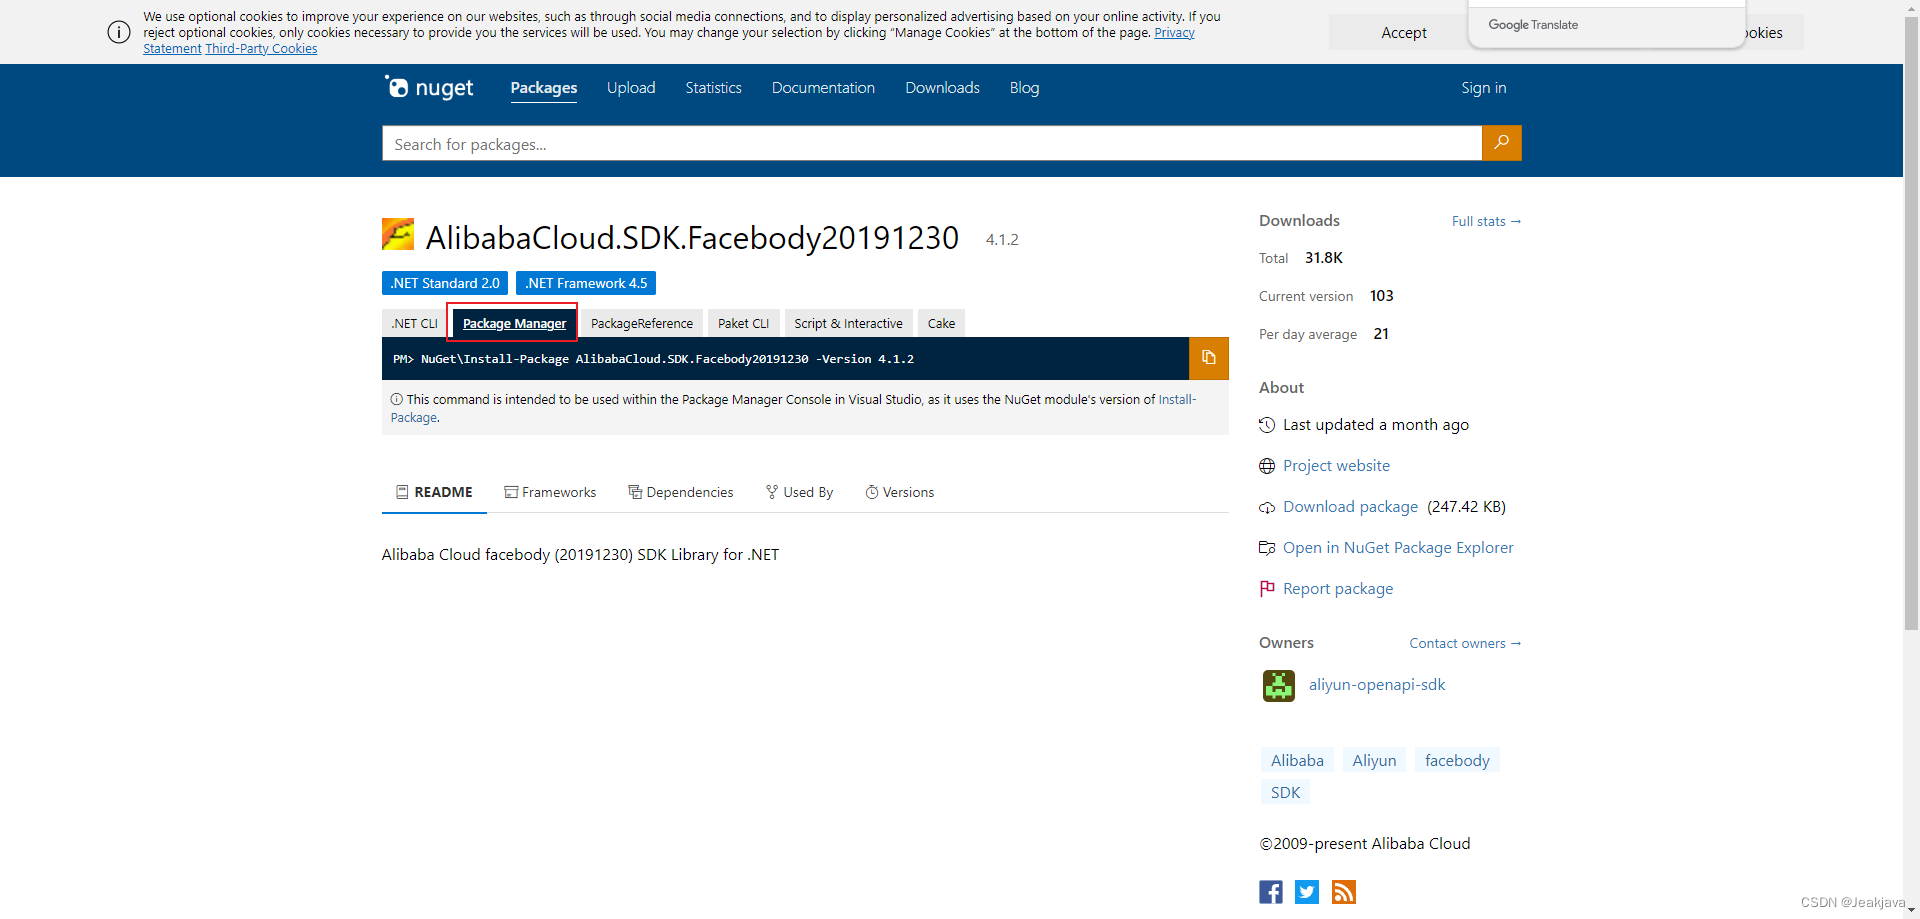Click Download package link
Viewport: 1920px width, 919px height.
coord(1350,507)
